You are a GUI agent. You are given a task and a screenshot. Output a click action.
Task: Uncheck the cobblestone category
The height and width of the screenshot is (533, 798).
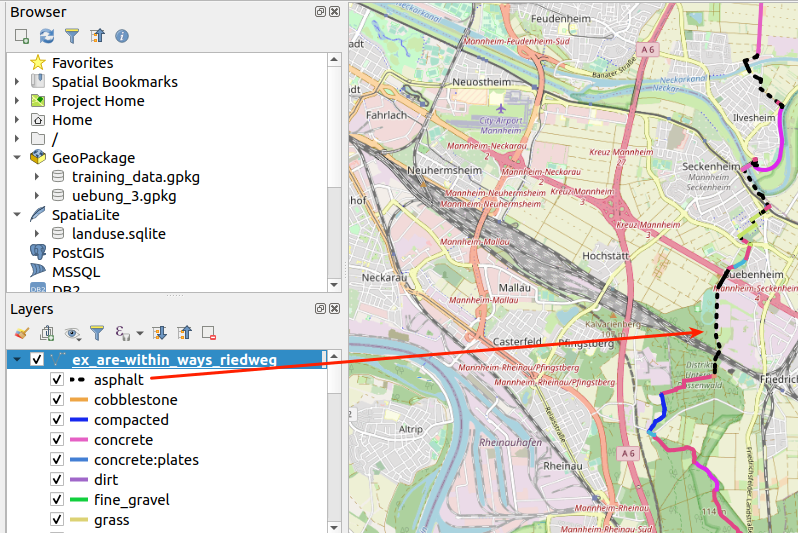tap(57, 400)
